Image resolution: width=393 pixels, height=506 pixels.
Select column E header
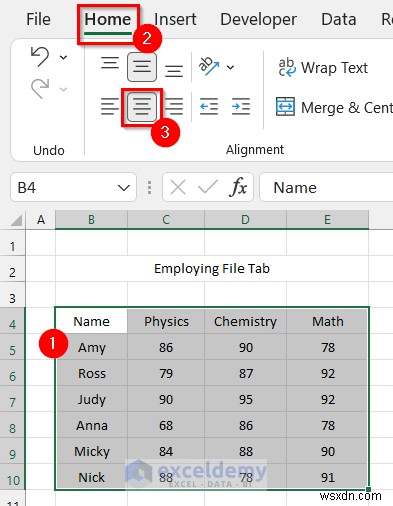coord(328,220)
